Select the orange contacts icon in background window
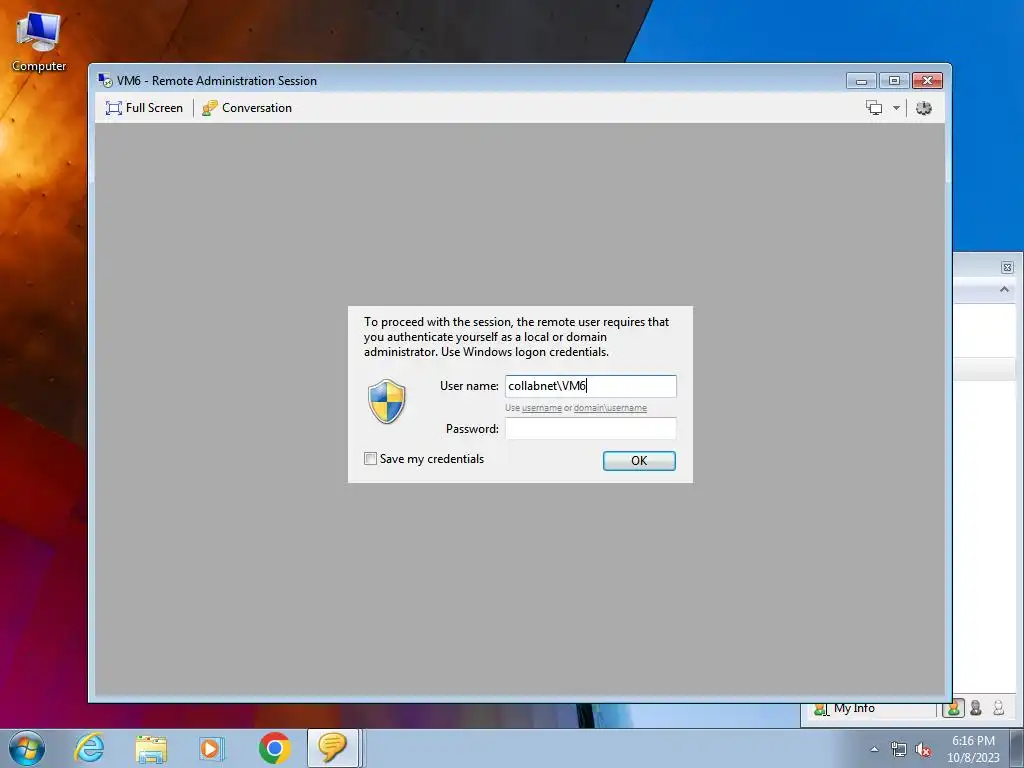This screenshot has width=1024, height=768. click(953, 708)
